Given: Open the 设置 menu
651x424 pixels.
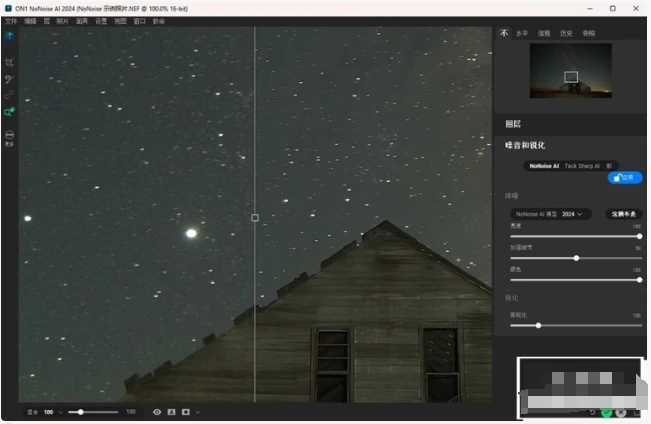Looking at the screenshot, I should (101, 21).
